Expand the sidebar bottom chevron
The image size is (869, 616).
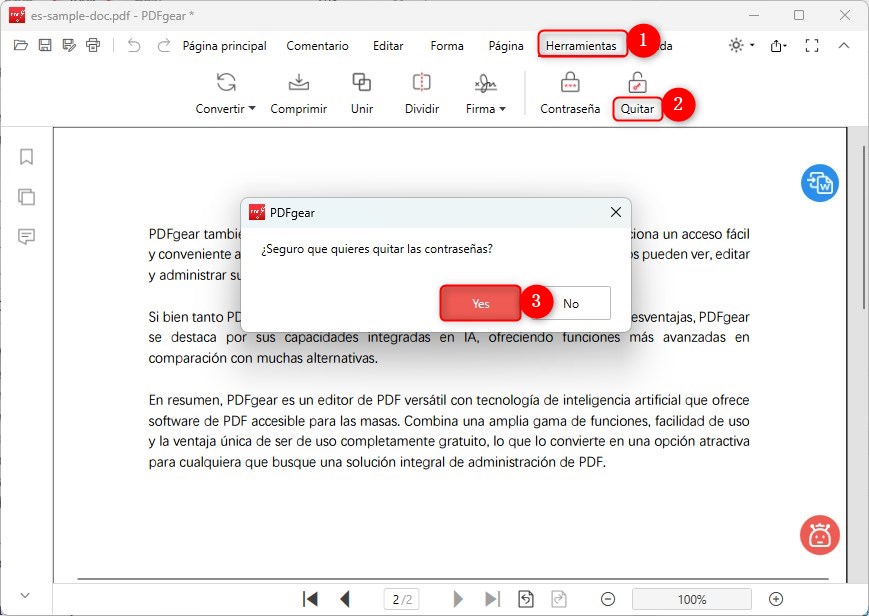(x=25, y=595)
